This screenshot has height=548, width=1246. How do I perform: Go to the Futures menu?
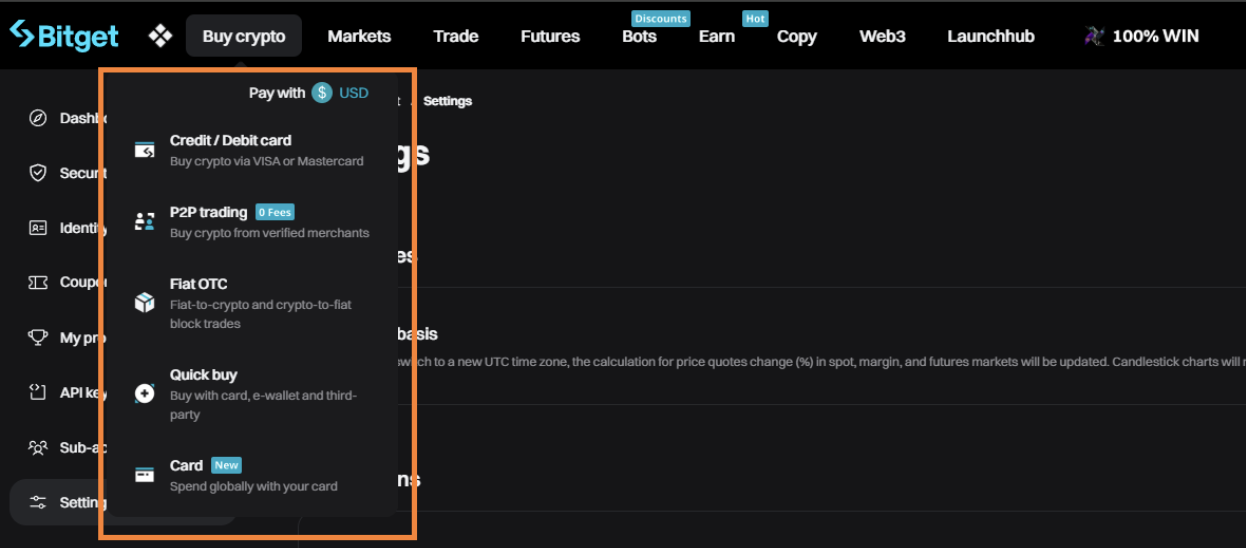click(x=550, y=36)
